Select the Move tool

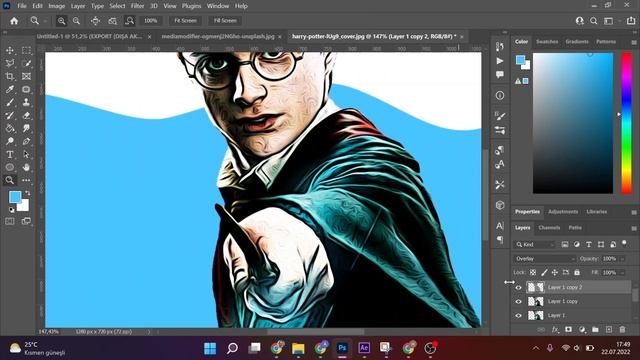10,50
